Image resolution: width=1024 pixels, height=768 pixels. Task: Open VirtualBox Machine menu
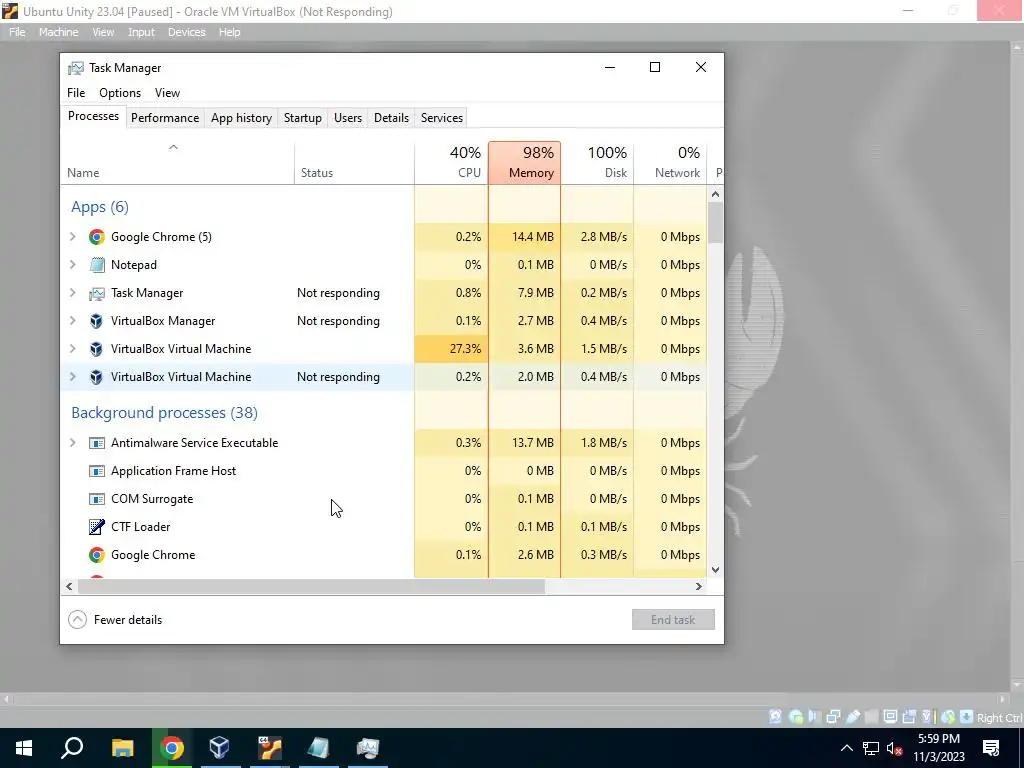click(x=58, y=32)
